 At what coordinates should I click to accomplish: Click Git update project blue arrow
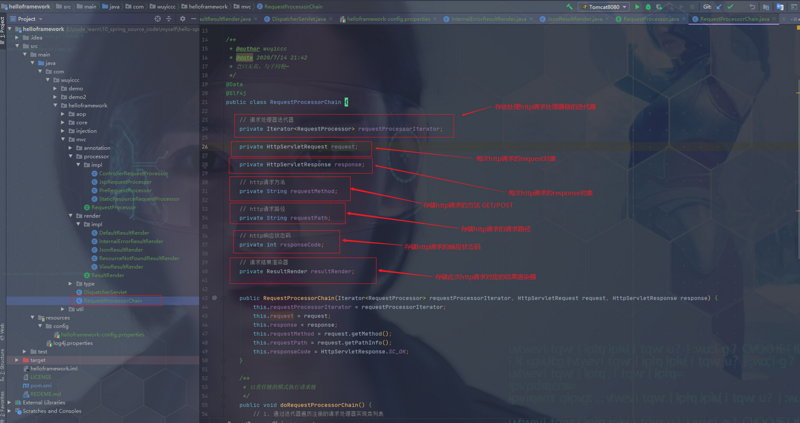719,7
